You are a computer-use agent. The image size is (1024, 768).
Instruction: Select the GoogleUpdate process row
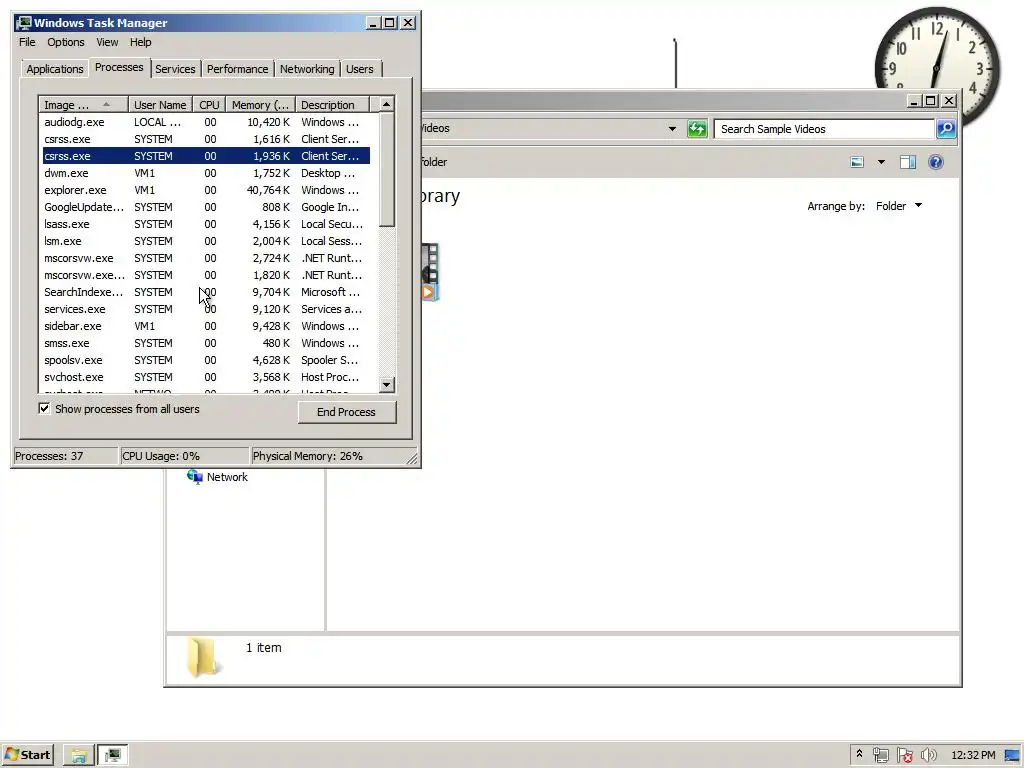click(x=204, y=207)
